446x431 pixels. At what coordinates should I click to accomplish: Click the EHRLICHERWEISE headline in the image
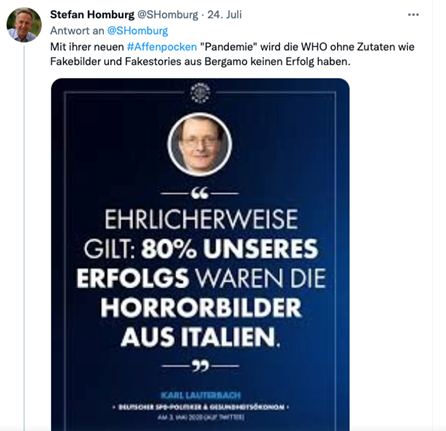pos(201,219)
